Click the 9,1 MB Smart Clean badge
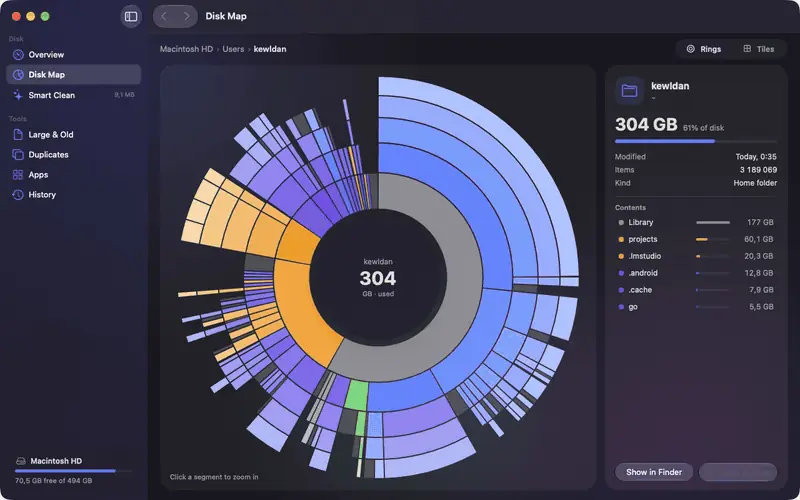Image resolution: width=800 pixels, height=500 pixels. point(124,95)
